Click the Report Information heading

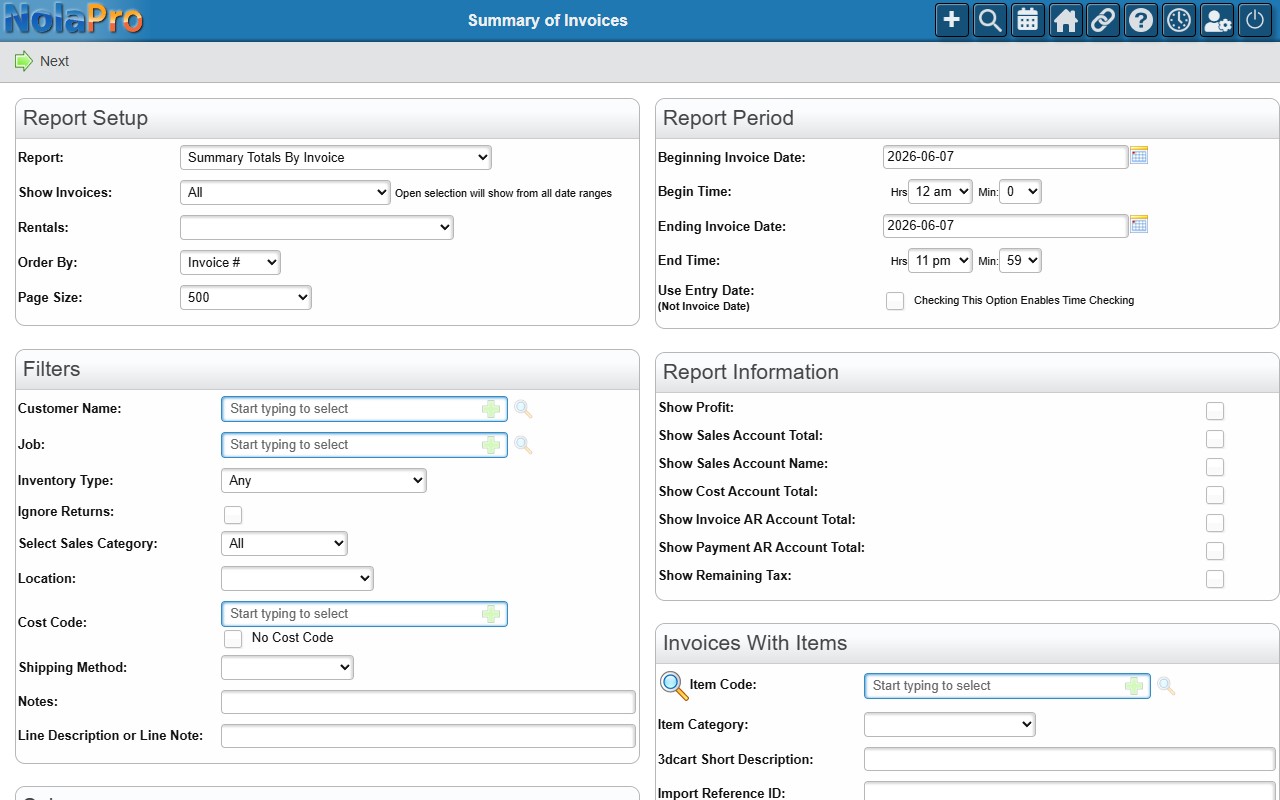click(751, 372)
